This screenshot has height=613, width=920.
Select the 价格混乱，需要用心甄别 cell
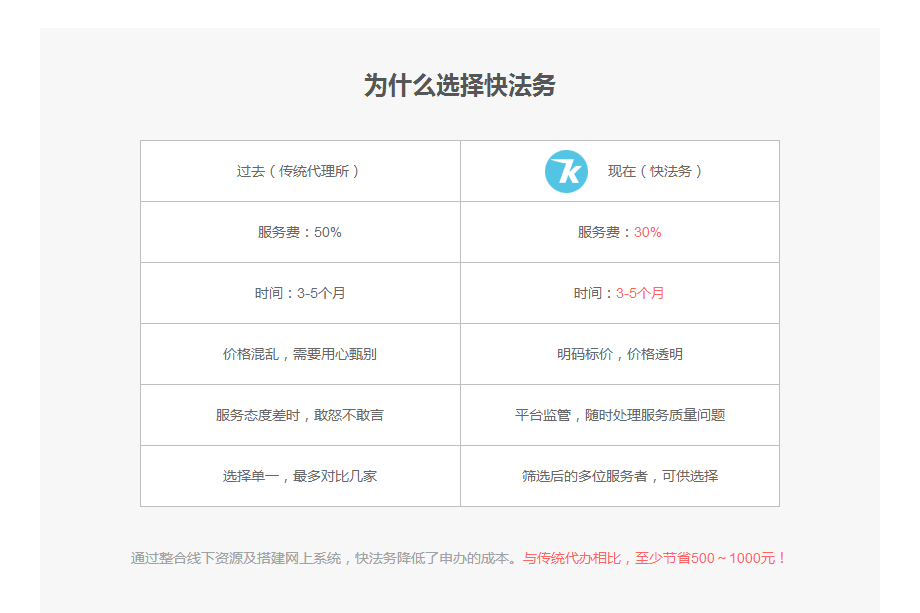coord(300,354)
